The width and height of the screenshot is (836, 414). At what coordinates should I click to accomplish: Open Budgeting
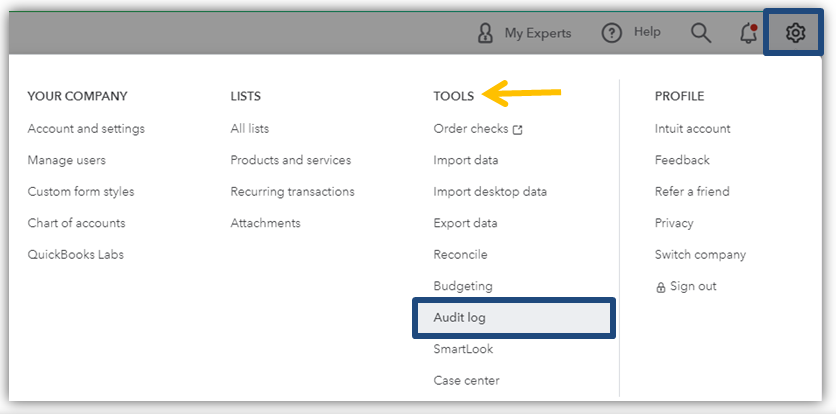pos(463,286)
